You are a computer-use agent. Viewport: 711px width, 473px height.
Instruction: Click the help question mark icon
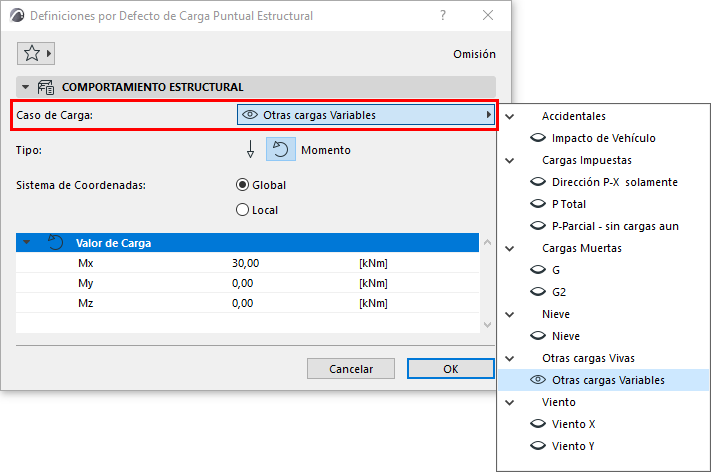coord(442,16)
